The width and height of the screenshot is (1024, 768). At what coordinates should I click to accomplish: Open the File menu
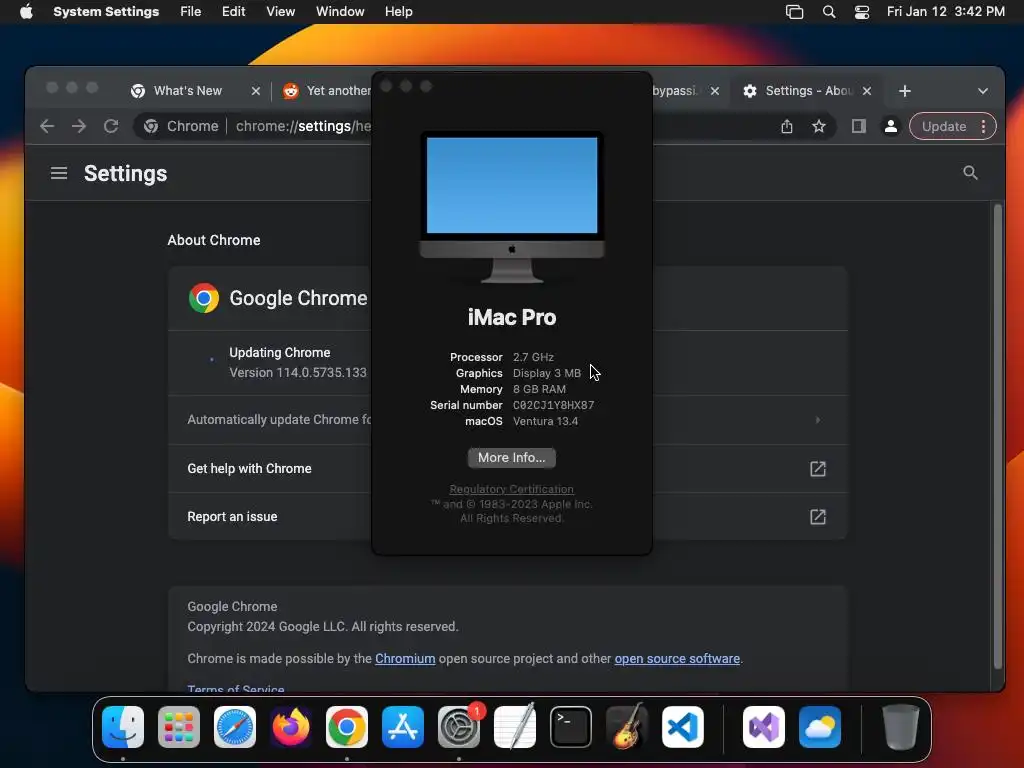coord(191,12)
